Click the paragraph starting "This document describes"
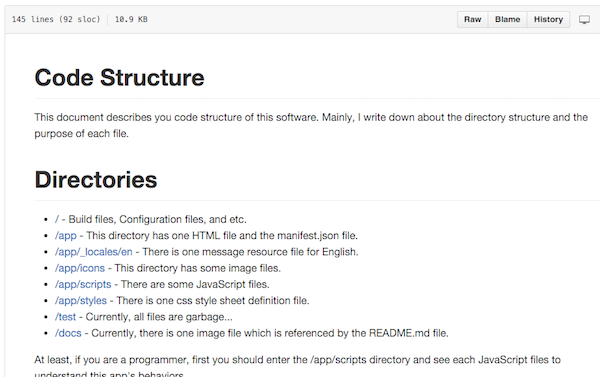The width and height of the screenshot is (600, 377). pyautogui.click(x=311, y=125)
